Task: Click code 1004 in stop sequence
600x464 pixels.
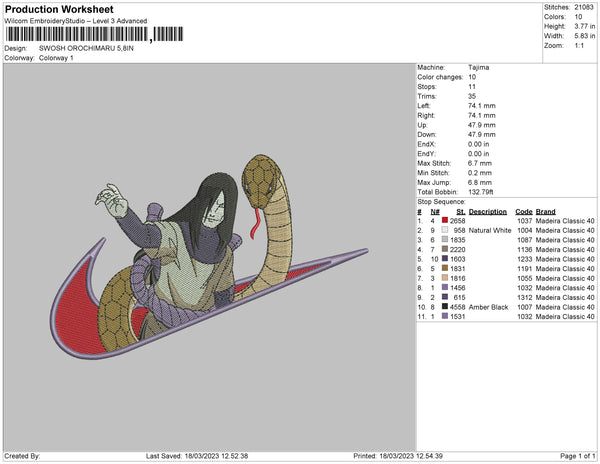Action: (x=525, y=230)
